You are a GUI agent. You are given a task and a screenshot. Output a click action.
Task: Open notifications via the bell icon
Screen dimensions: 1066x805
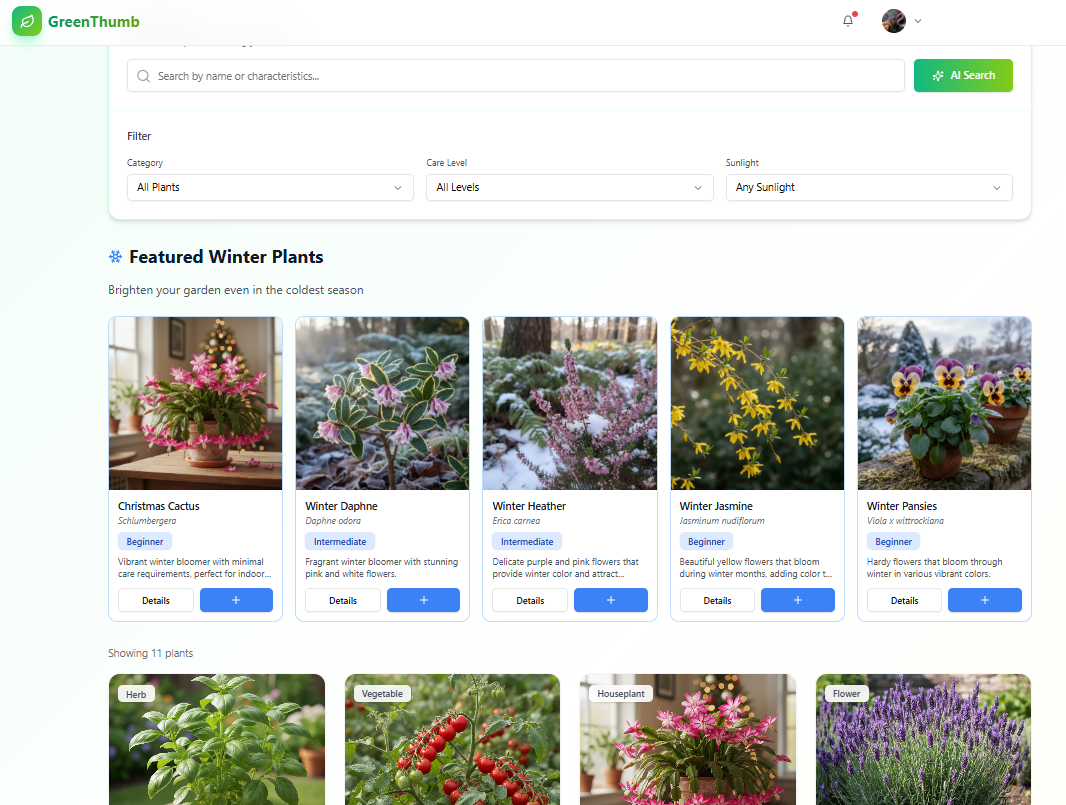pyautogui.click(x=847, y=21)
